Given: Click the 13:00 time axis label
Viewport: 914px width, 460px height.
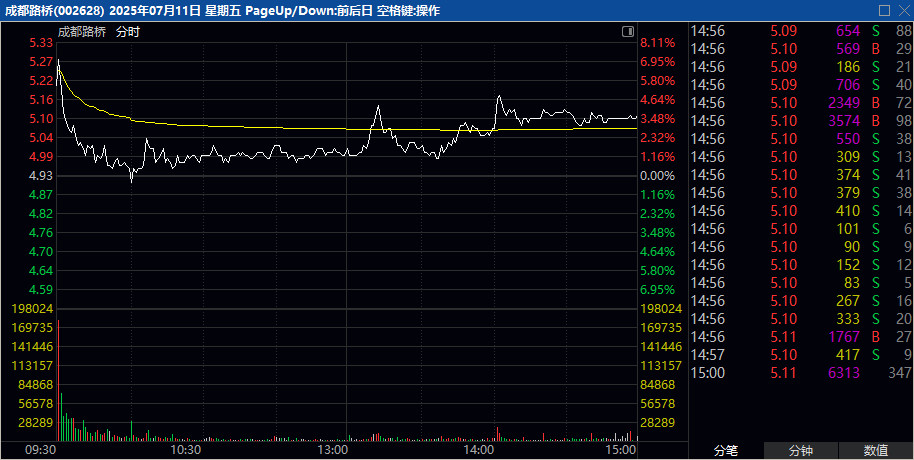Looking at the screenshot, I should click(x=332, y=451).
